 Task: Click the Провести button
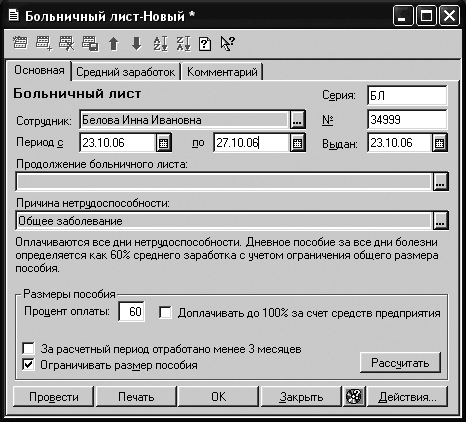pos(54,397)
